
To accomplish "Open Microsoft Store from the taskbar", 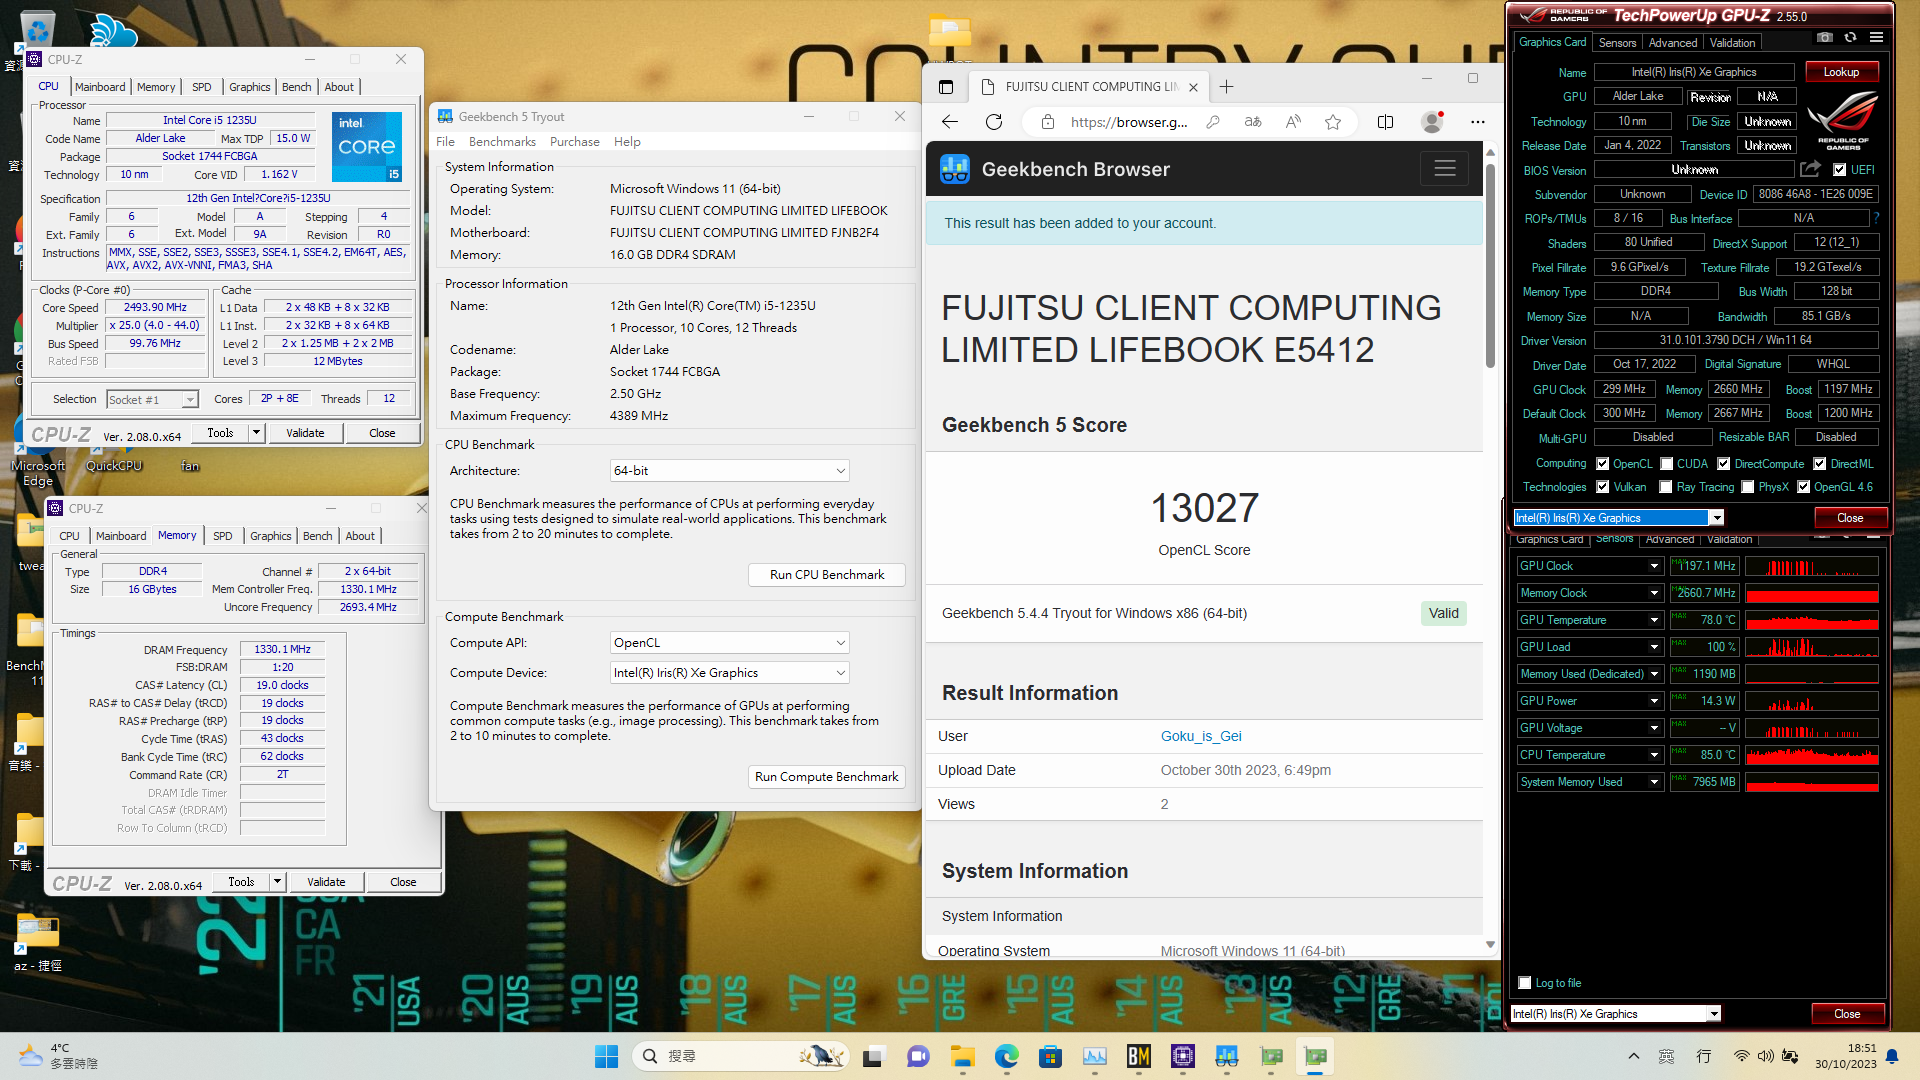I will pos(1050,1056).
